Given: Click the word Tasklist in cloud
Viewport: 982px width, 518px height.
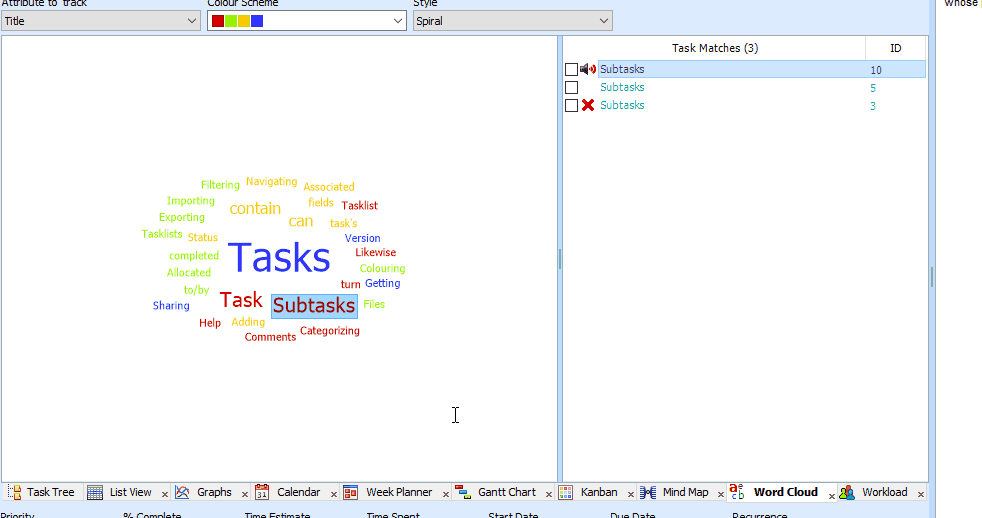Looking at the screenshot, I should pyautogui.click(x=359, y=205).
